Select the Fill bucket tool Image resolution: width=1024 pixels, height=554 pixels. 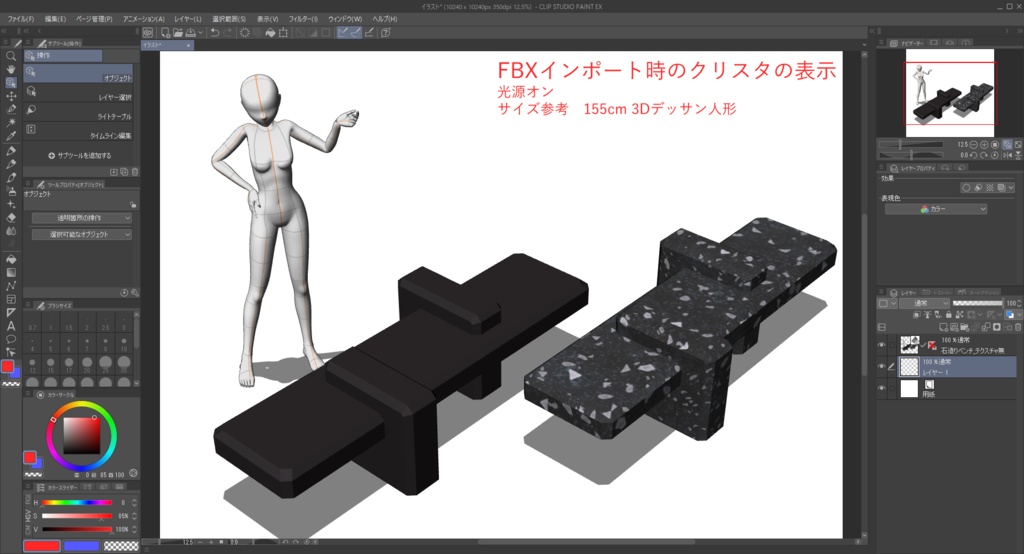[10, 259]
